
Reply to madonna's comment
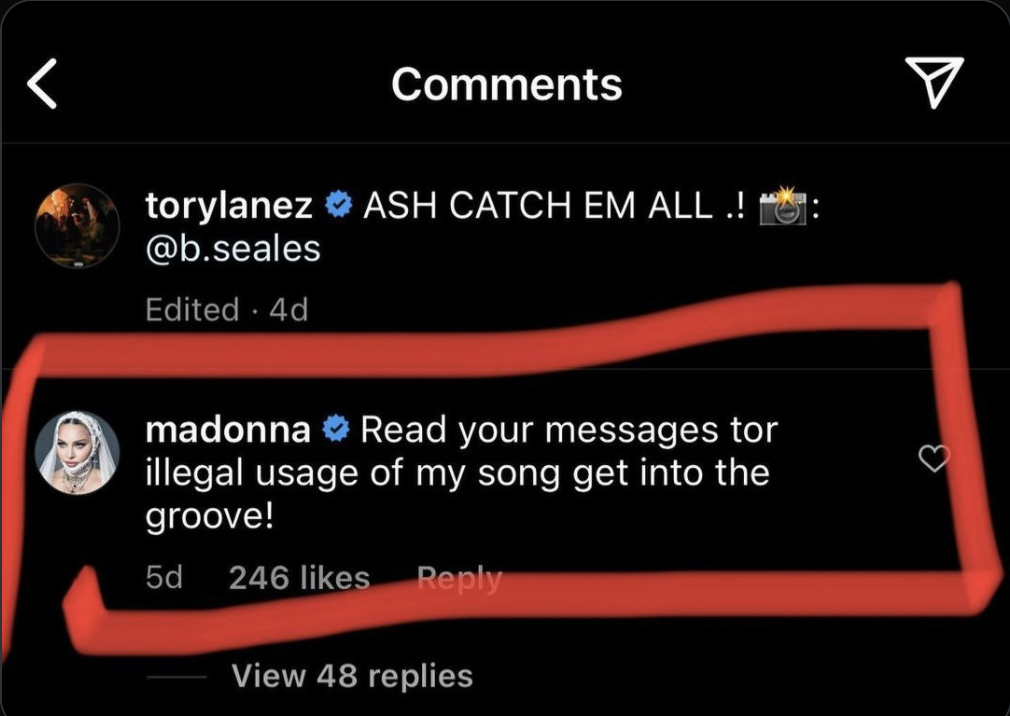pos(459,578)
